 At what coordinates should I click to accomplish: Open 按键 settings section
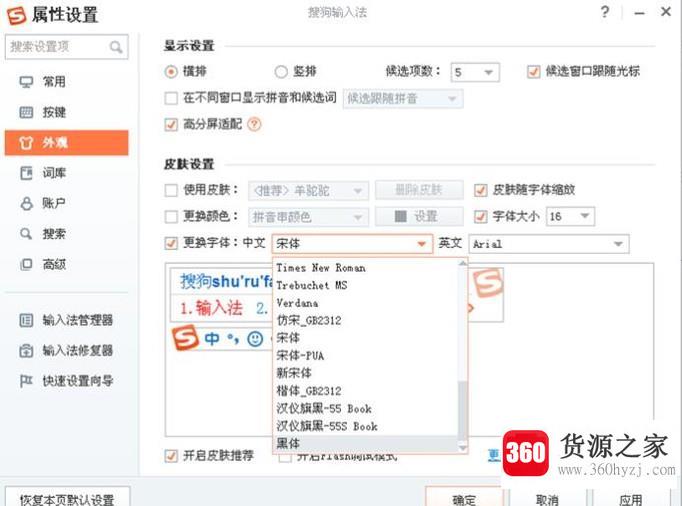click(x=67, y=112)
